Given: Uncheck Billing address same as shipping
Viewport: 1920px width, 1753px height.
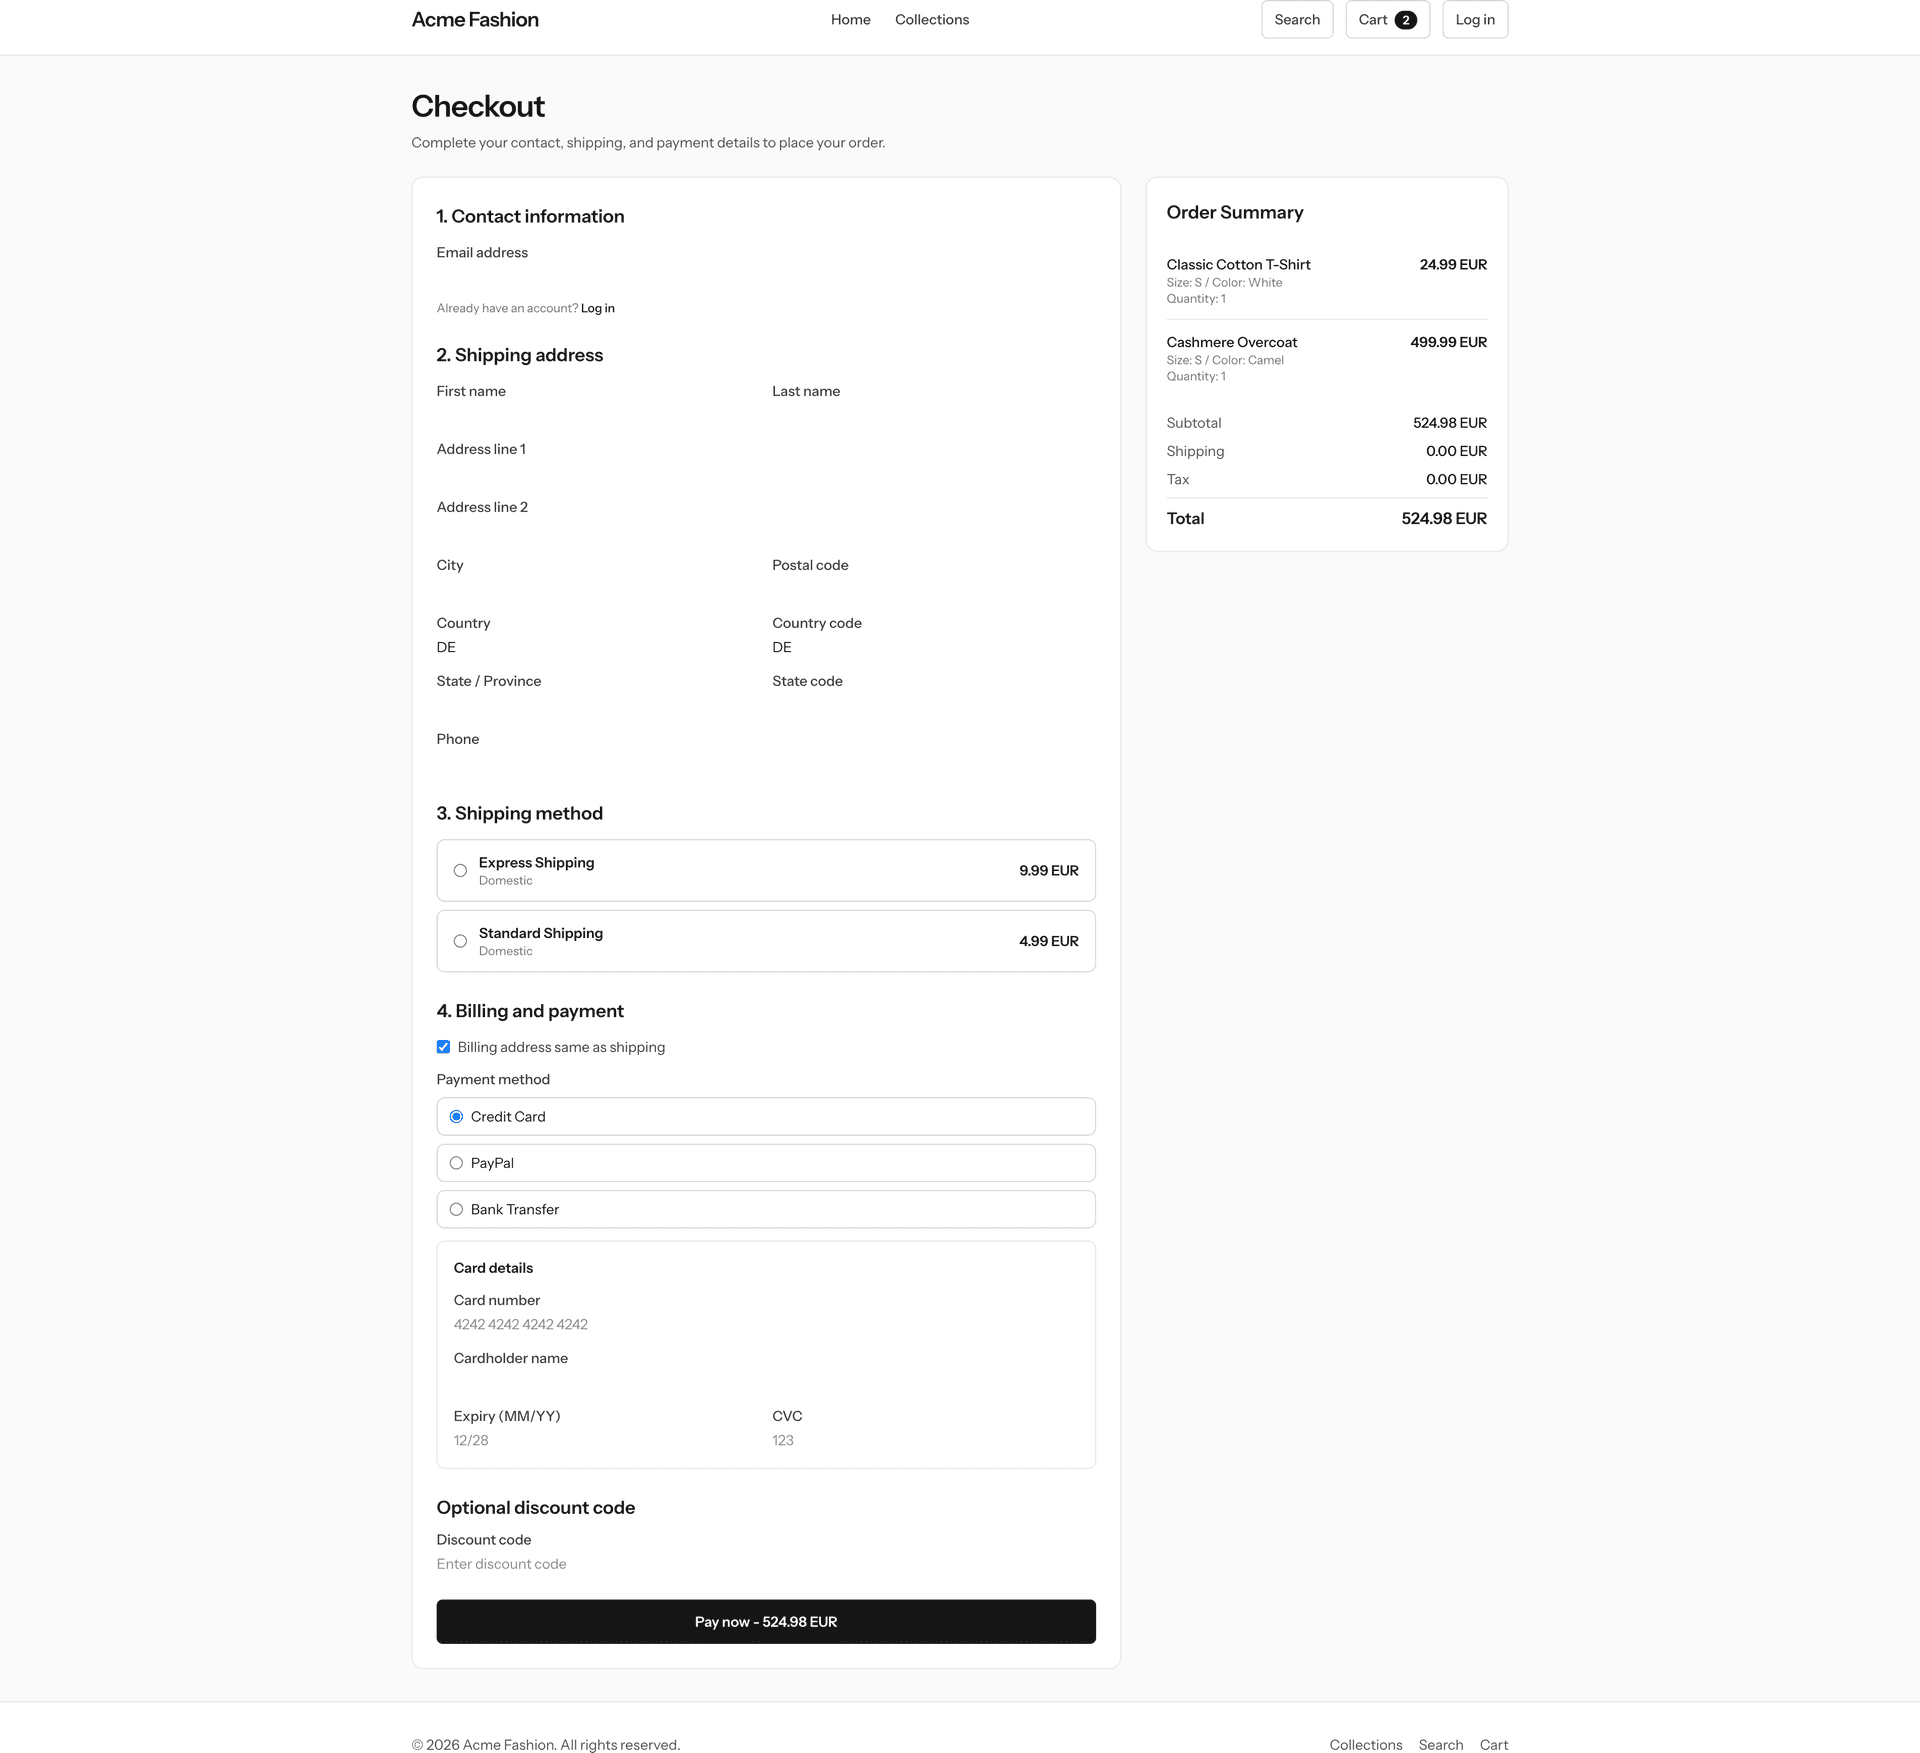Looking at the screenshot, I should point(443,1046).
